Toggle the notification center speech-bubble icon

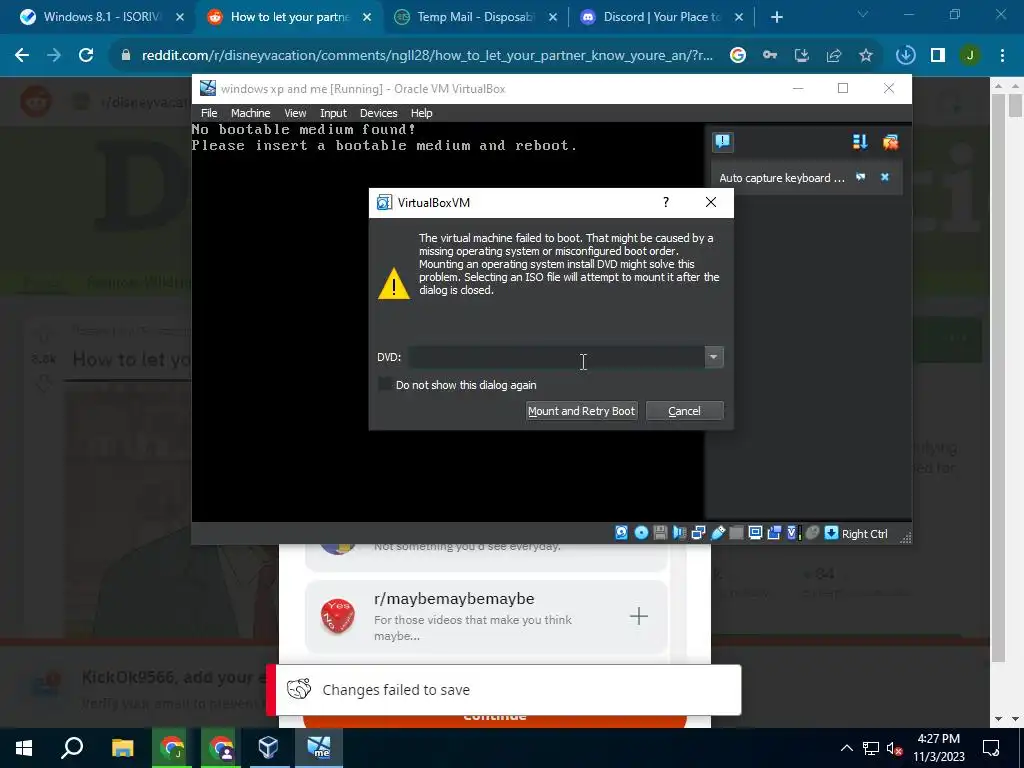[723, 142]
